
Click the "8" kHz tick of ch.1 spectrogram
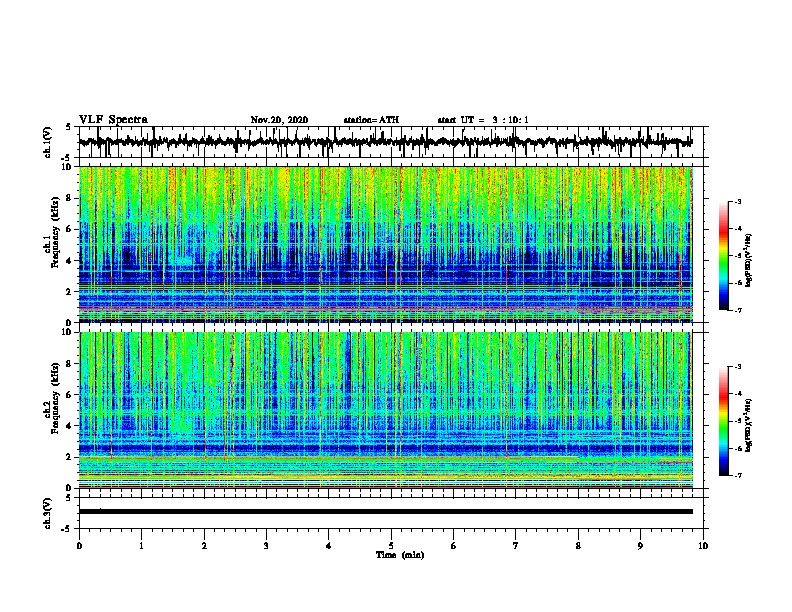[x=70, y=198]
